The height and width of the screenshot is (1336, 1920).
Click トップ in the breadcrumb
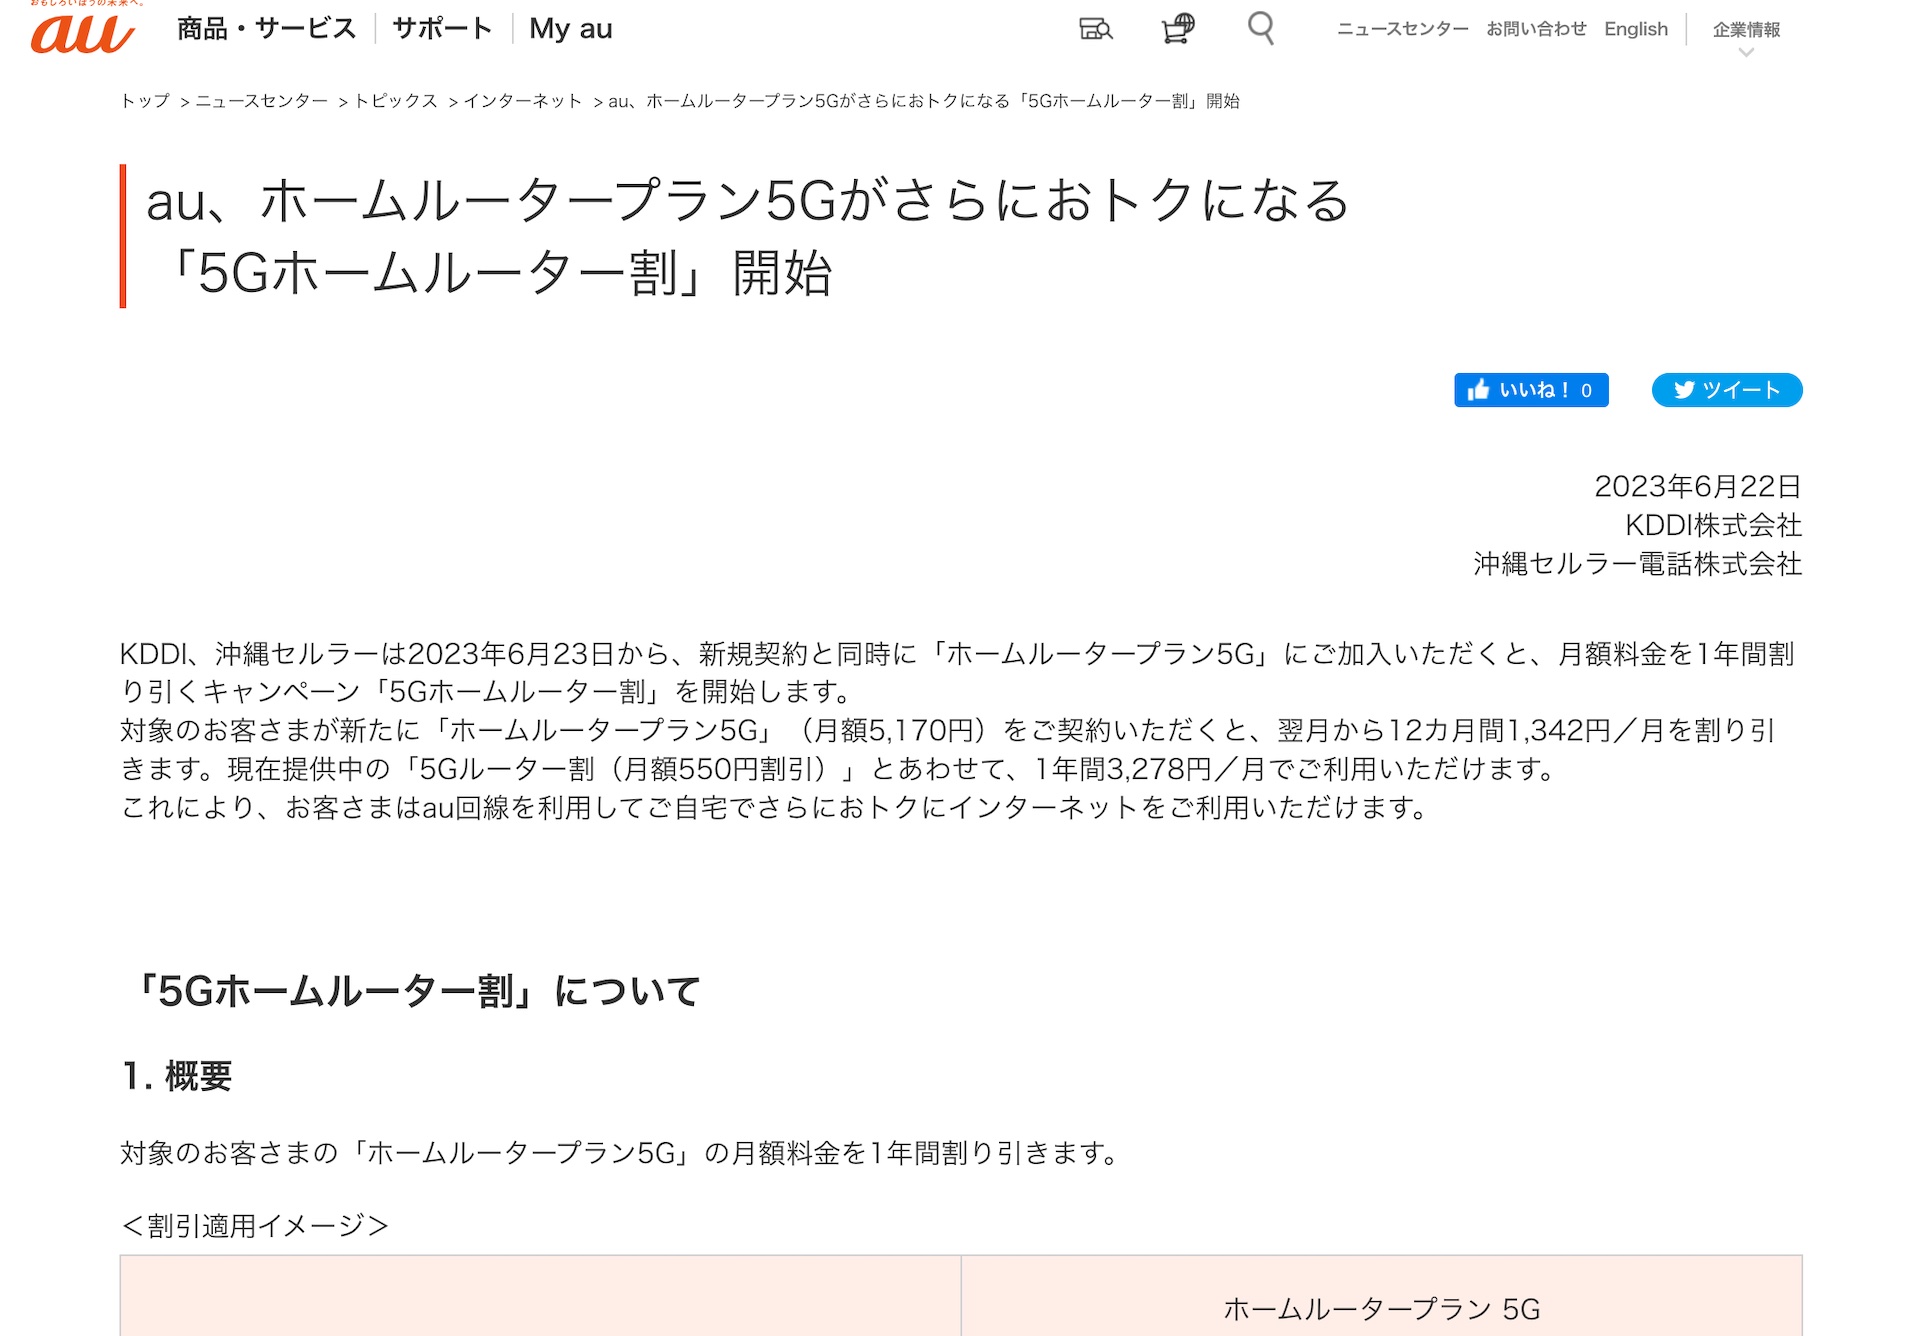point(145,101)
